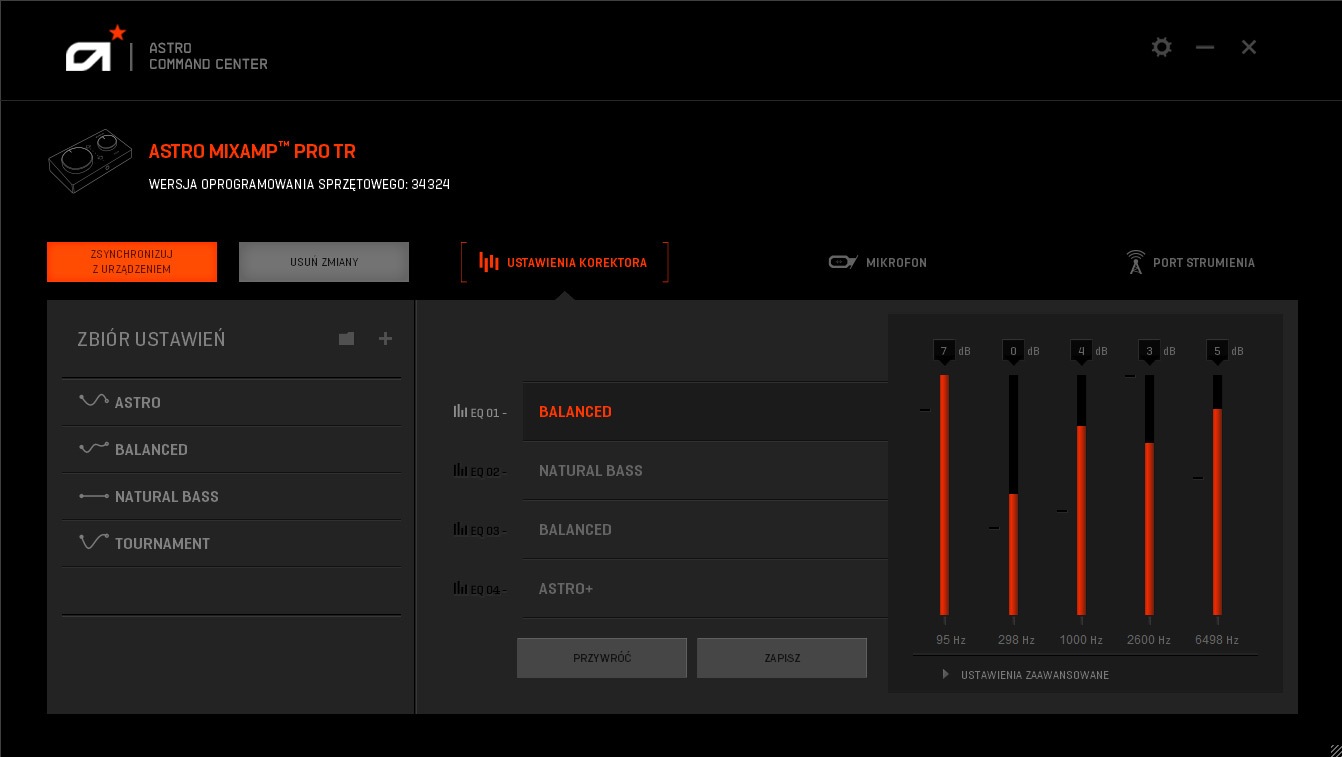Open the PORT STRUMIENIA section
This screenshot has height=757, width=1342.
point(1191,262)
